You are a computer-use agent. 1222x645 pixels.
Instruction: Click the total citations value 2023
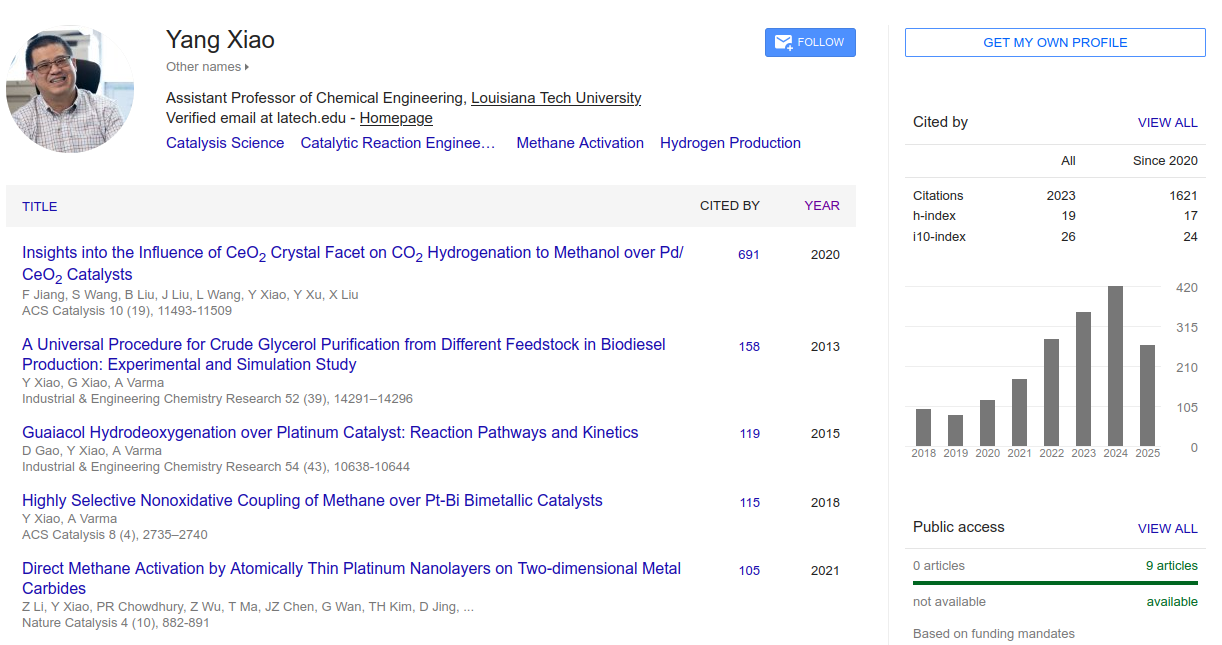[x=1061, y=196]
